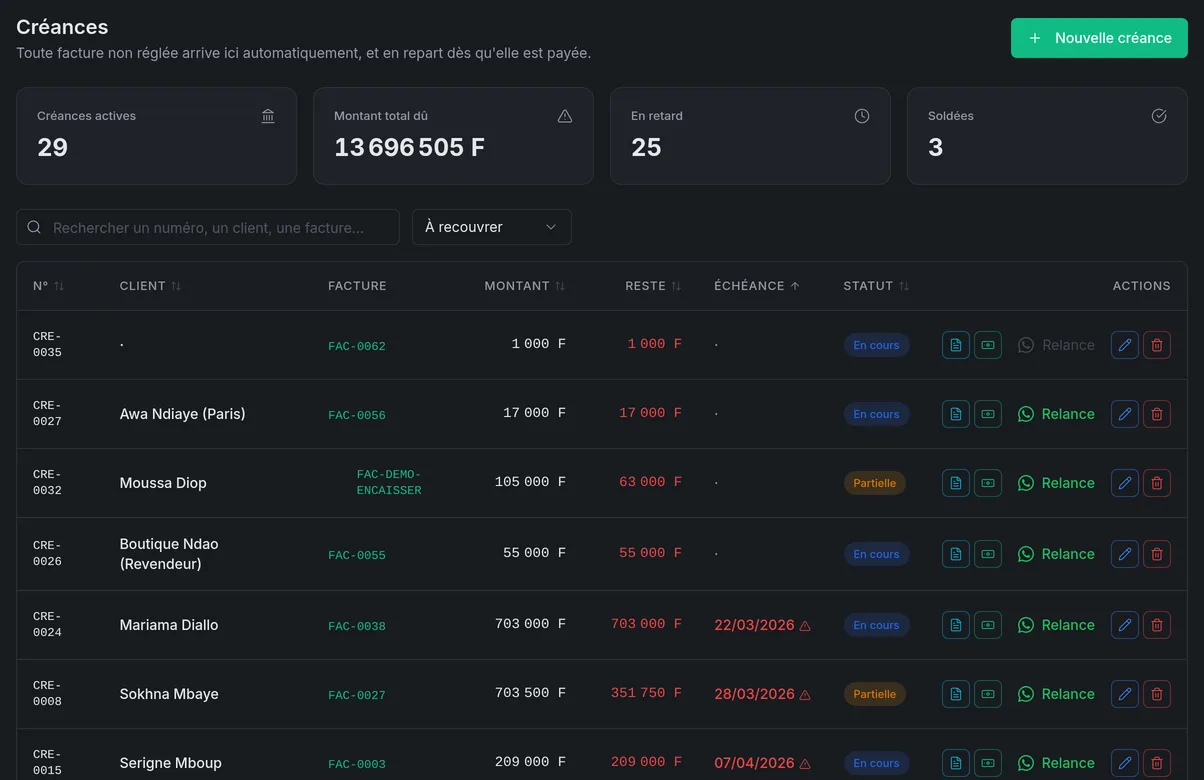
Task: Click the banknote payment icon for Awa Ndiaye
Action: tap(988, 414)
